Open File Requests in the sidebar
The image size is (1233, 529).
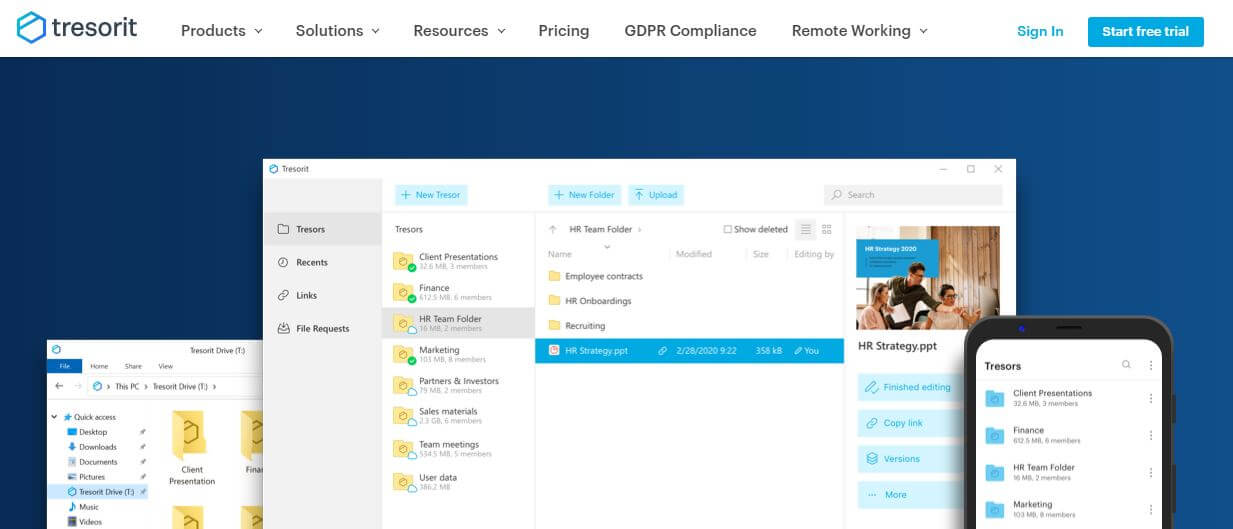(322, 328)
